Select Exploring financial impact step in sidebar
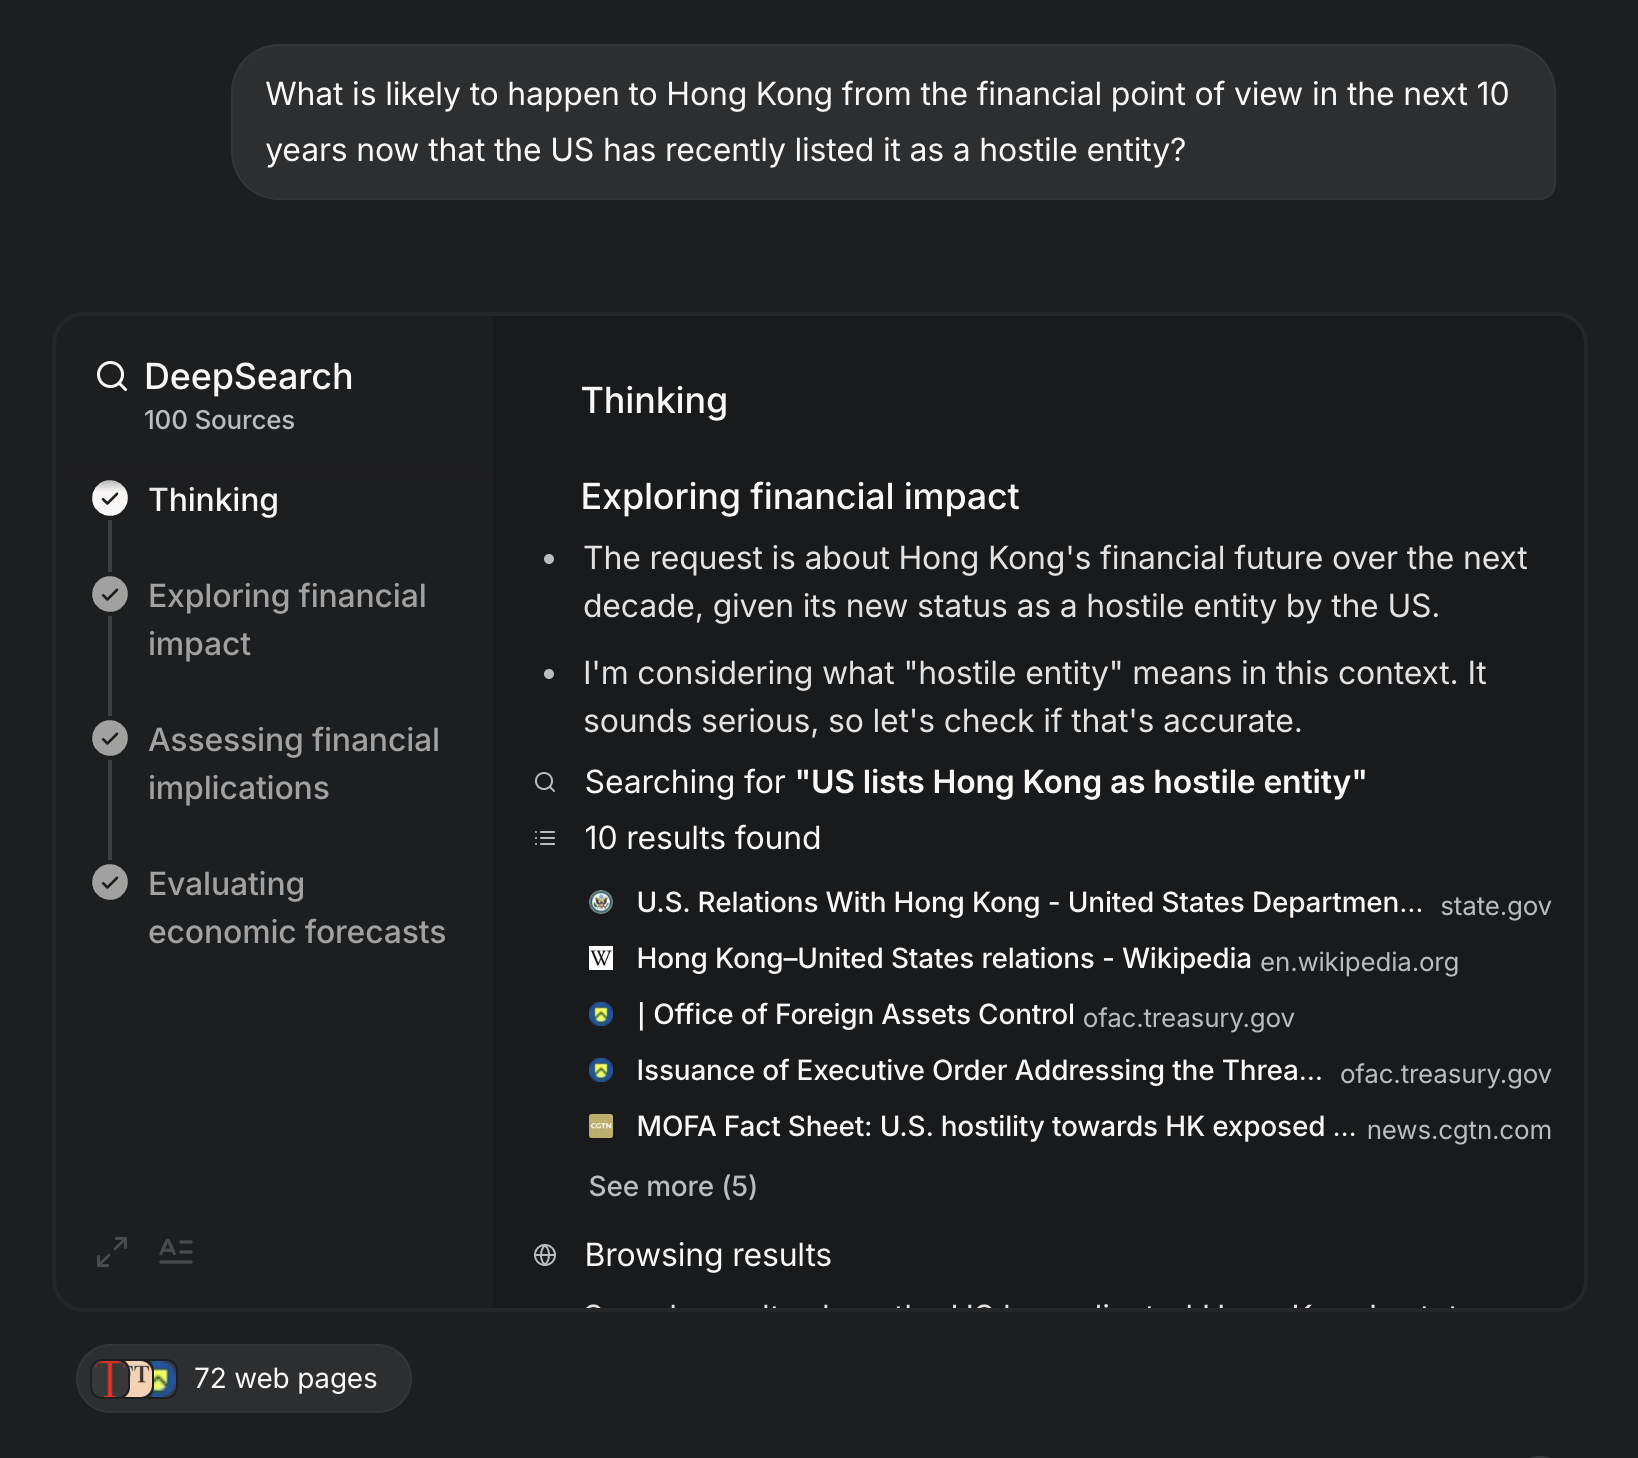Screen dimensions: 1638x1458 (287, 620)
